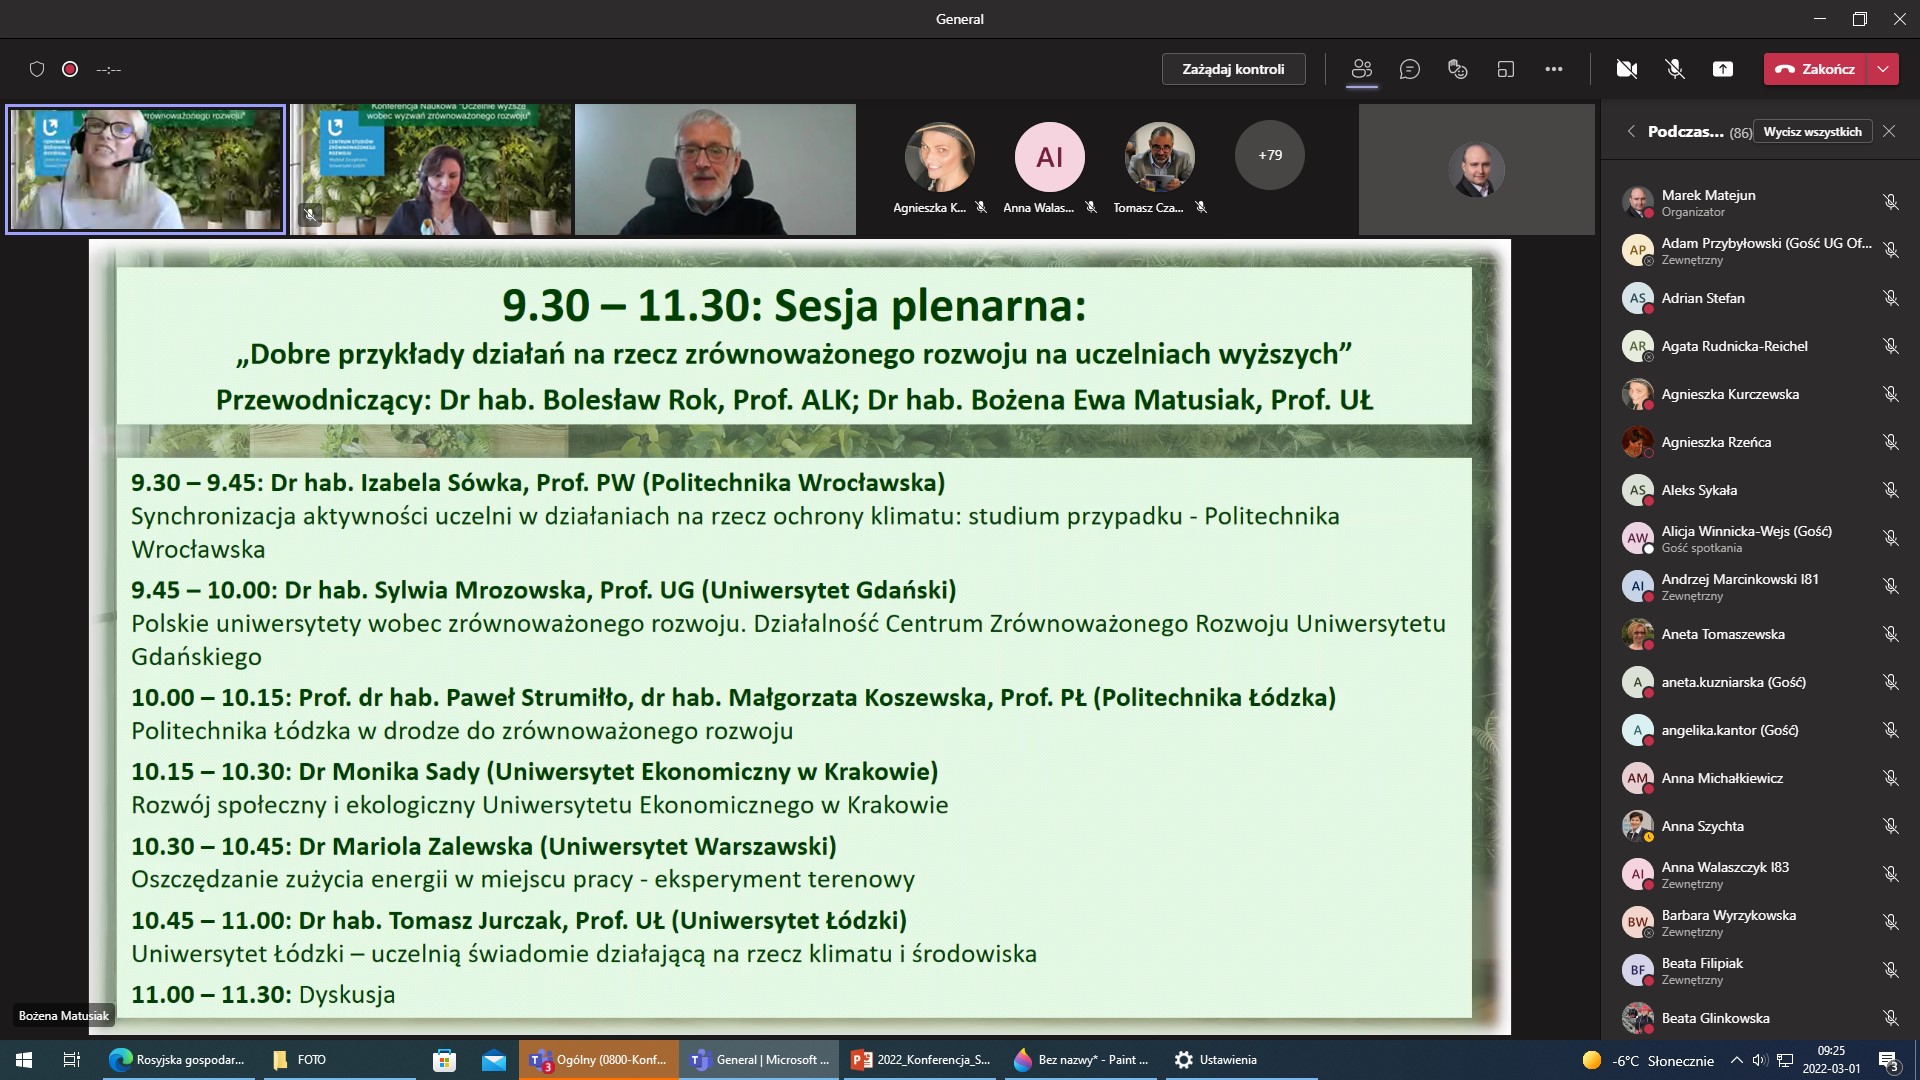Open the 2022_Konferencja PowerPoint from the taskbar
The image size is (1920, 1080).
pos(920,1059)
